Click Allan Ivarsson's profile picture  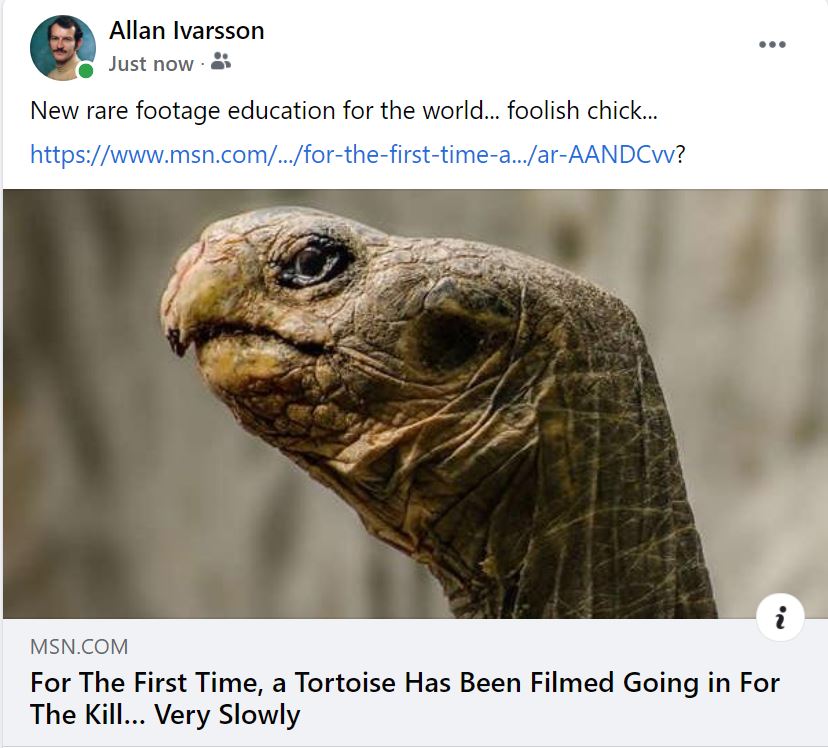click(x=62, y=47)
